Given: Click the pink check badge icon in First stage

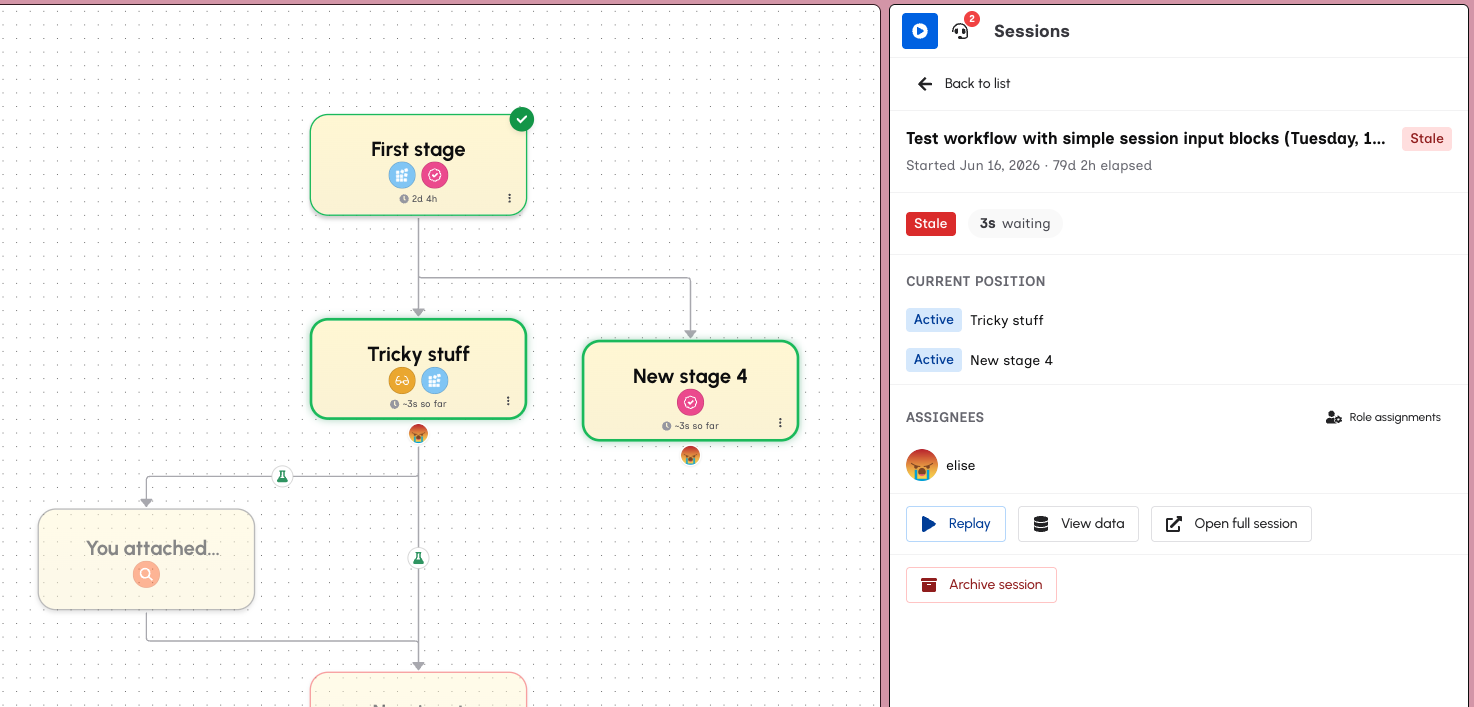Looking at the screenshot, I should point(435,176).
